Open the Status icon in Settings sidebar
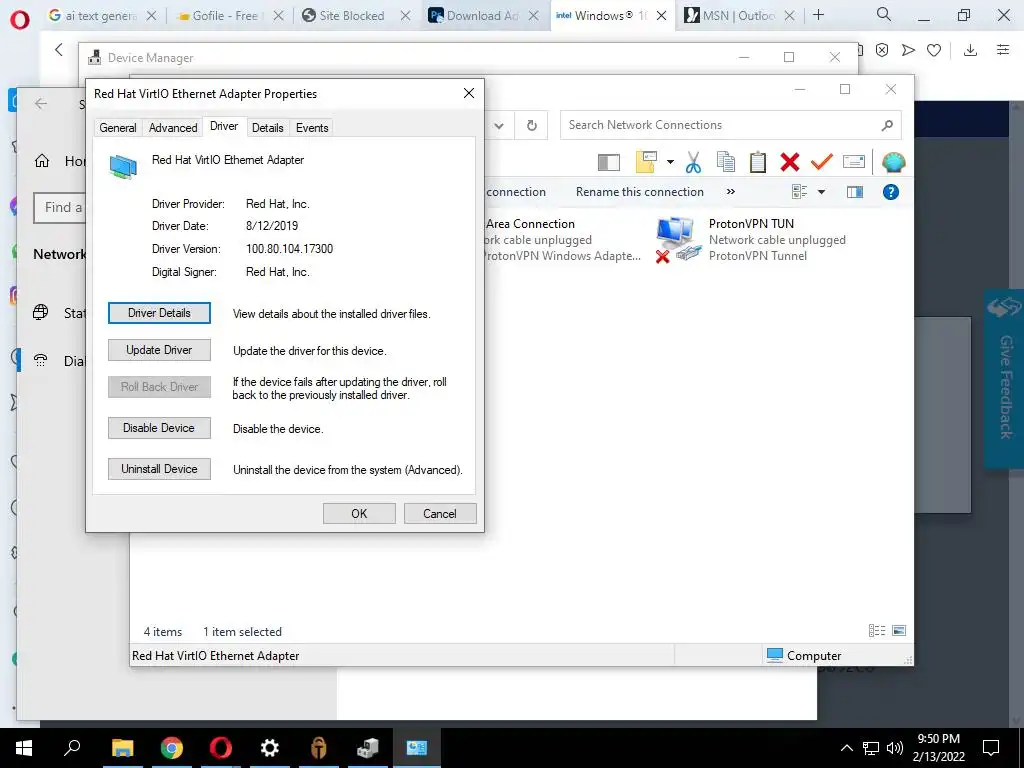This screenshot has width=1024, height=768. pyautogui.click(x=40, y=312)
